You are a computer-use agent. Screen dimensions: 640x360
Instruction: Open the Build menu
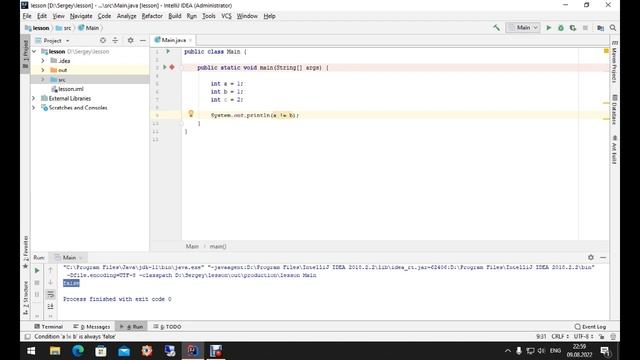[x=175, y=16]
